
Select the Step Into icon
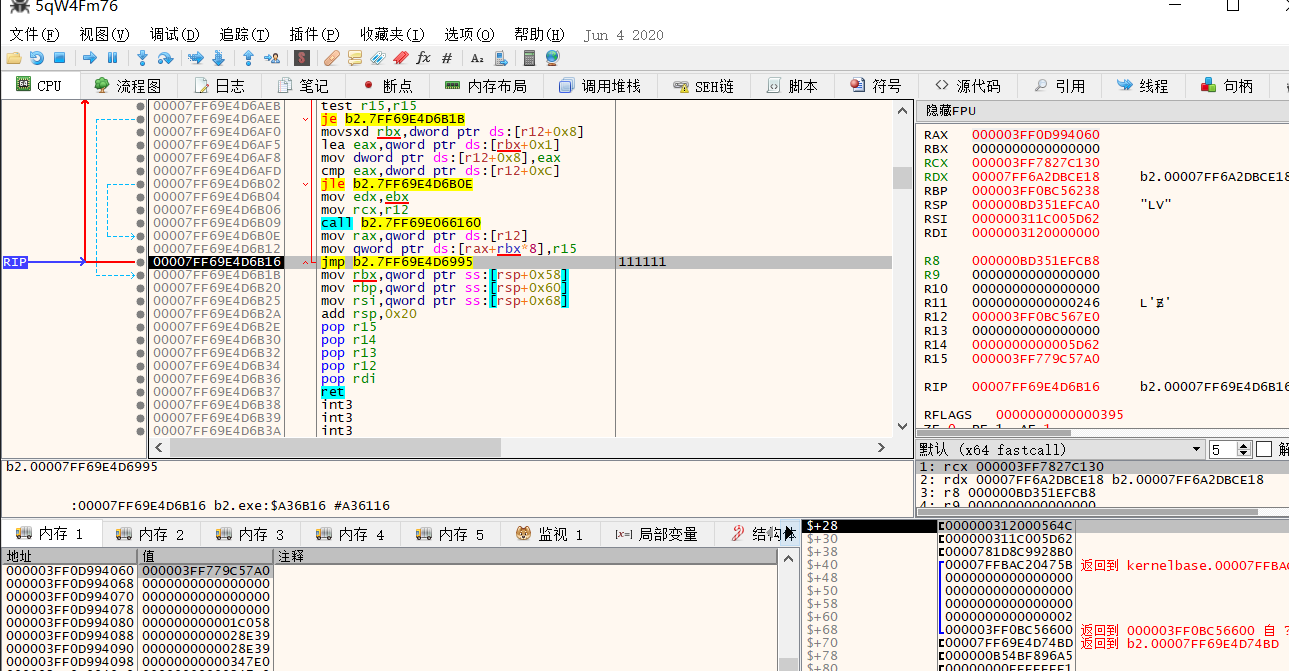143,58
